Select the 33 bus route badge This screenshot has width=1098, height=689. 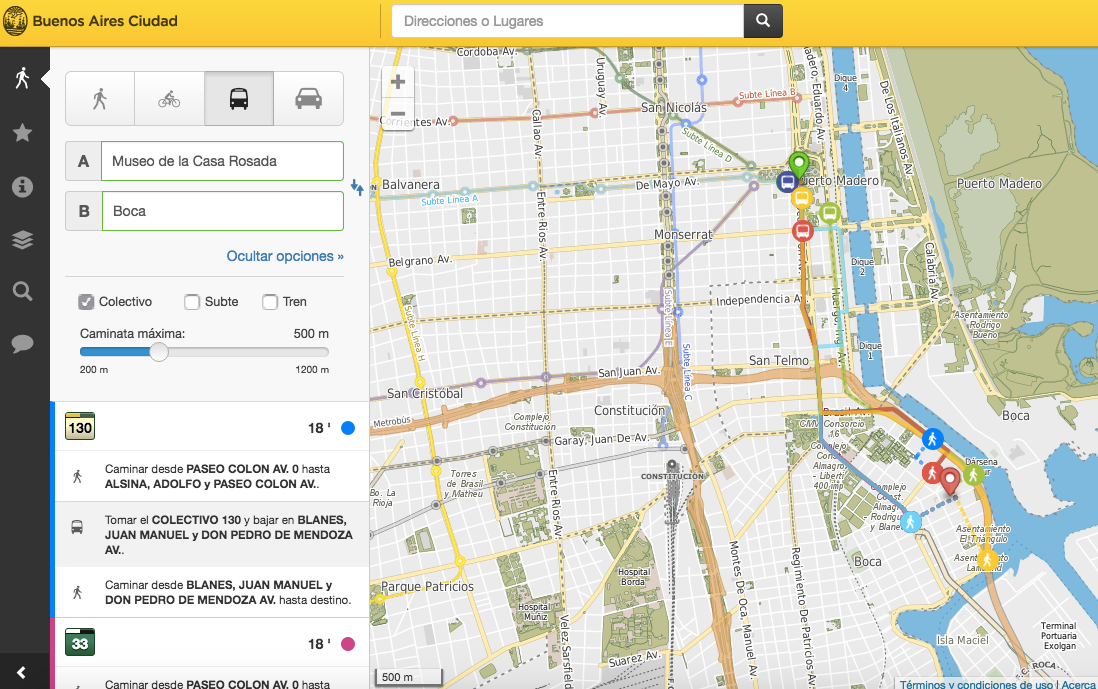point(80,642)
